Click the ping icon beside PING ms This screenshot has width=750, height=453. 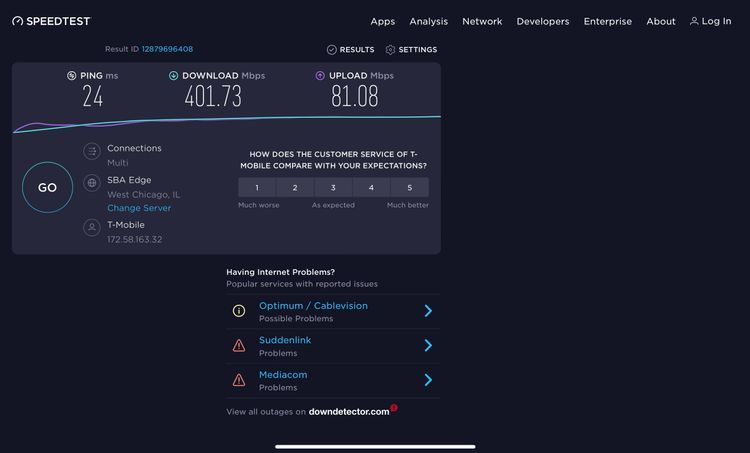click(x=71, y=76)
